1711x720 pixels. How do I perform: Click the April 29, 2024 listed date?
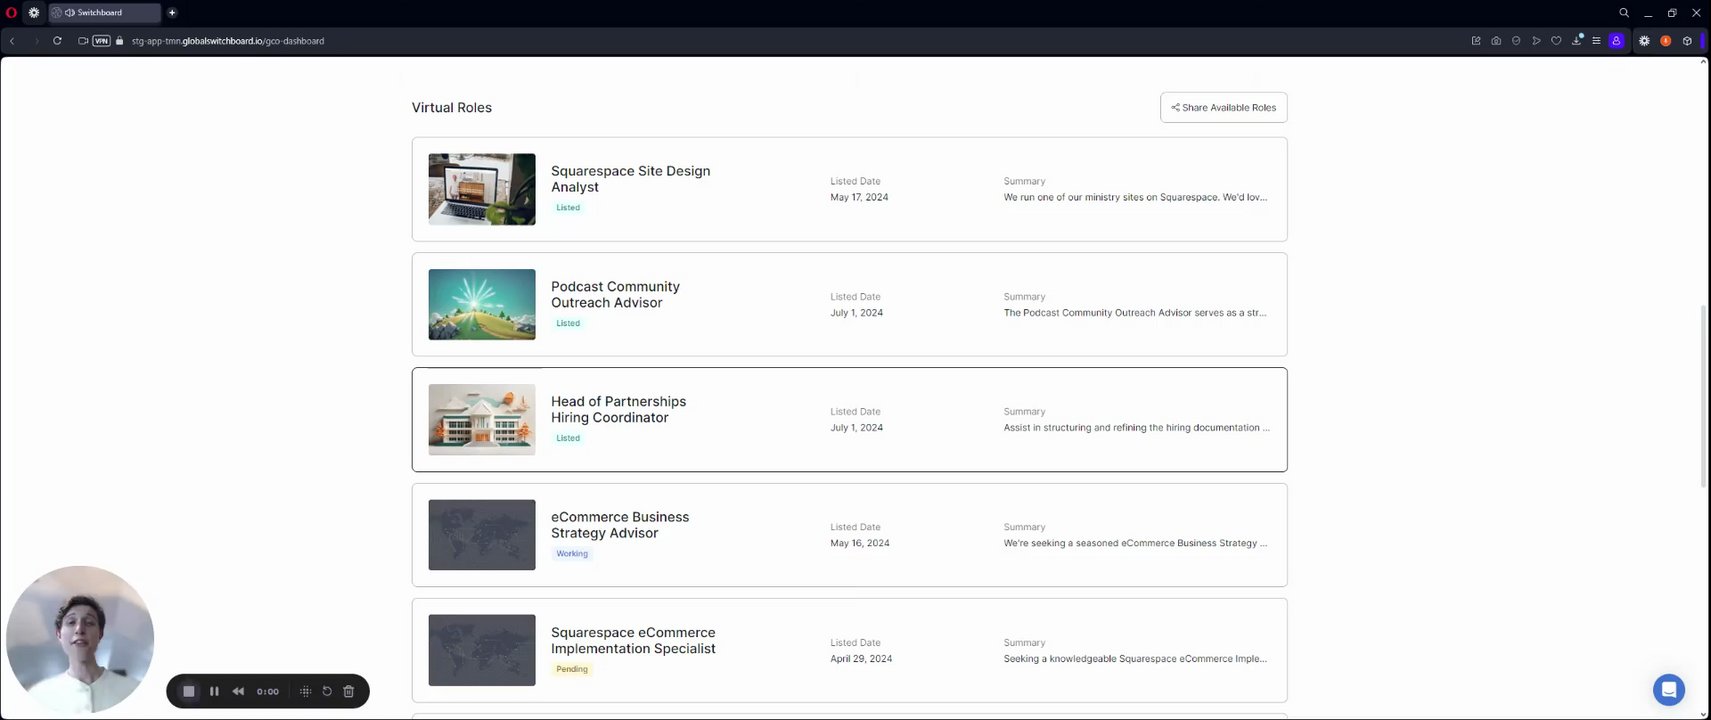(861, 659)
